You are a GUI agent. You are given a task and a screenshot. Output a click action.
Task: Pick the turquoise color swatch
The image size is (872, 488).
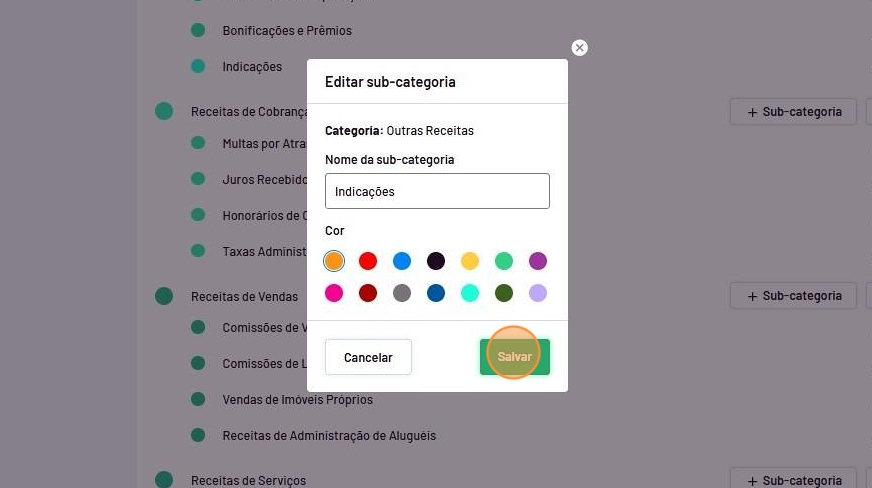coord(470,293)
